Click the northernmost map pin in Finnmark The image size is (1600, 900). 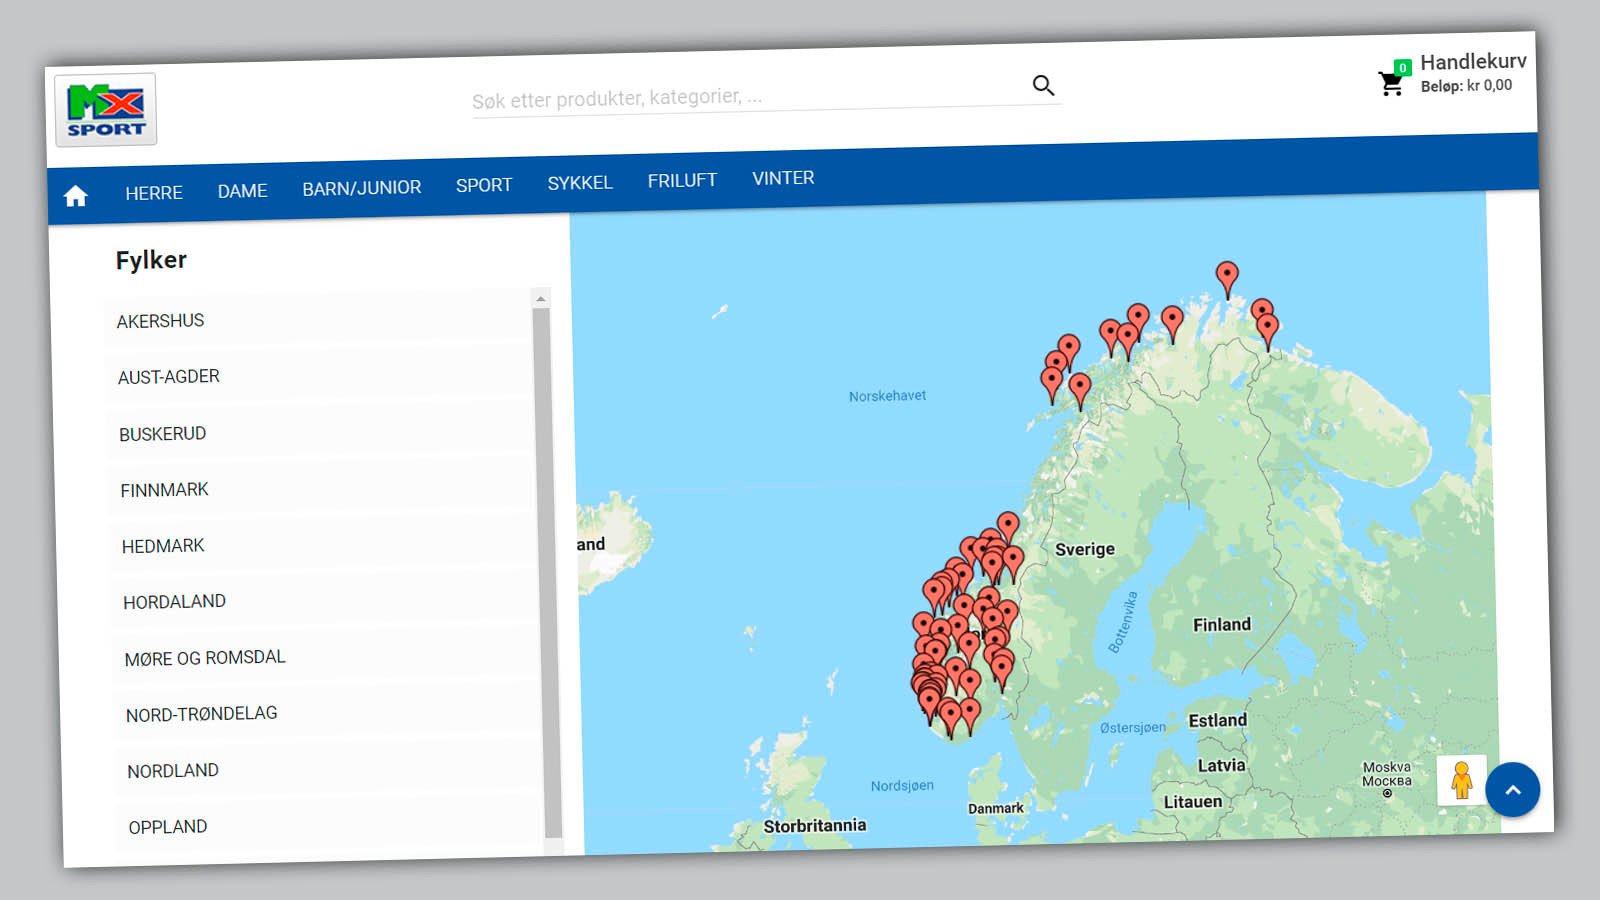tap(1227, 276)
